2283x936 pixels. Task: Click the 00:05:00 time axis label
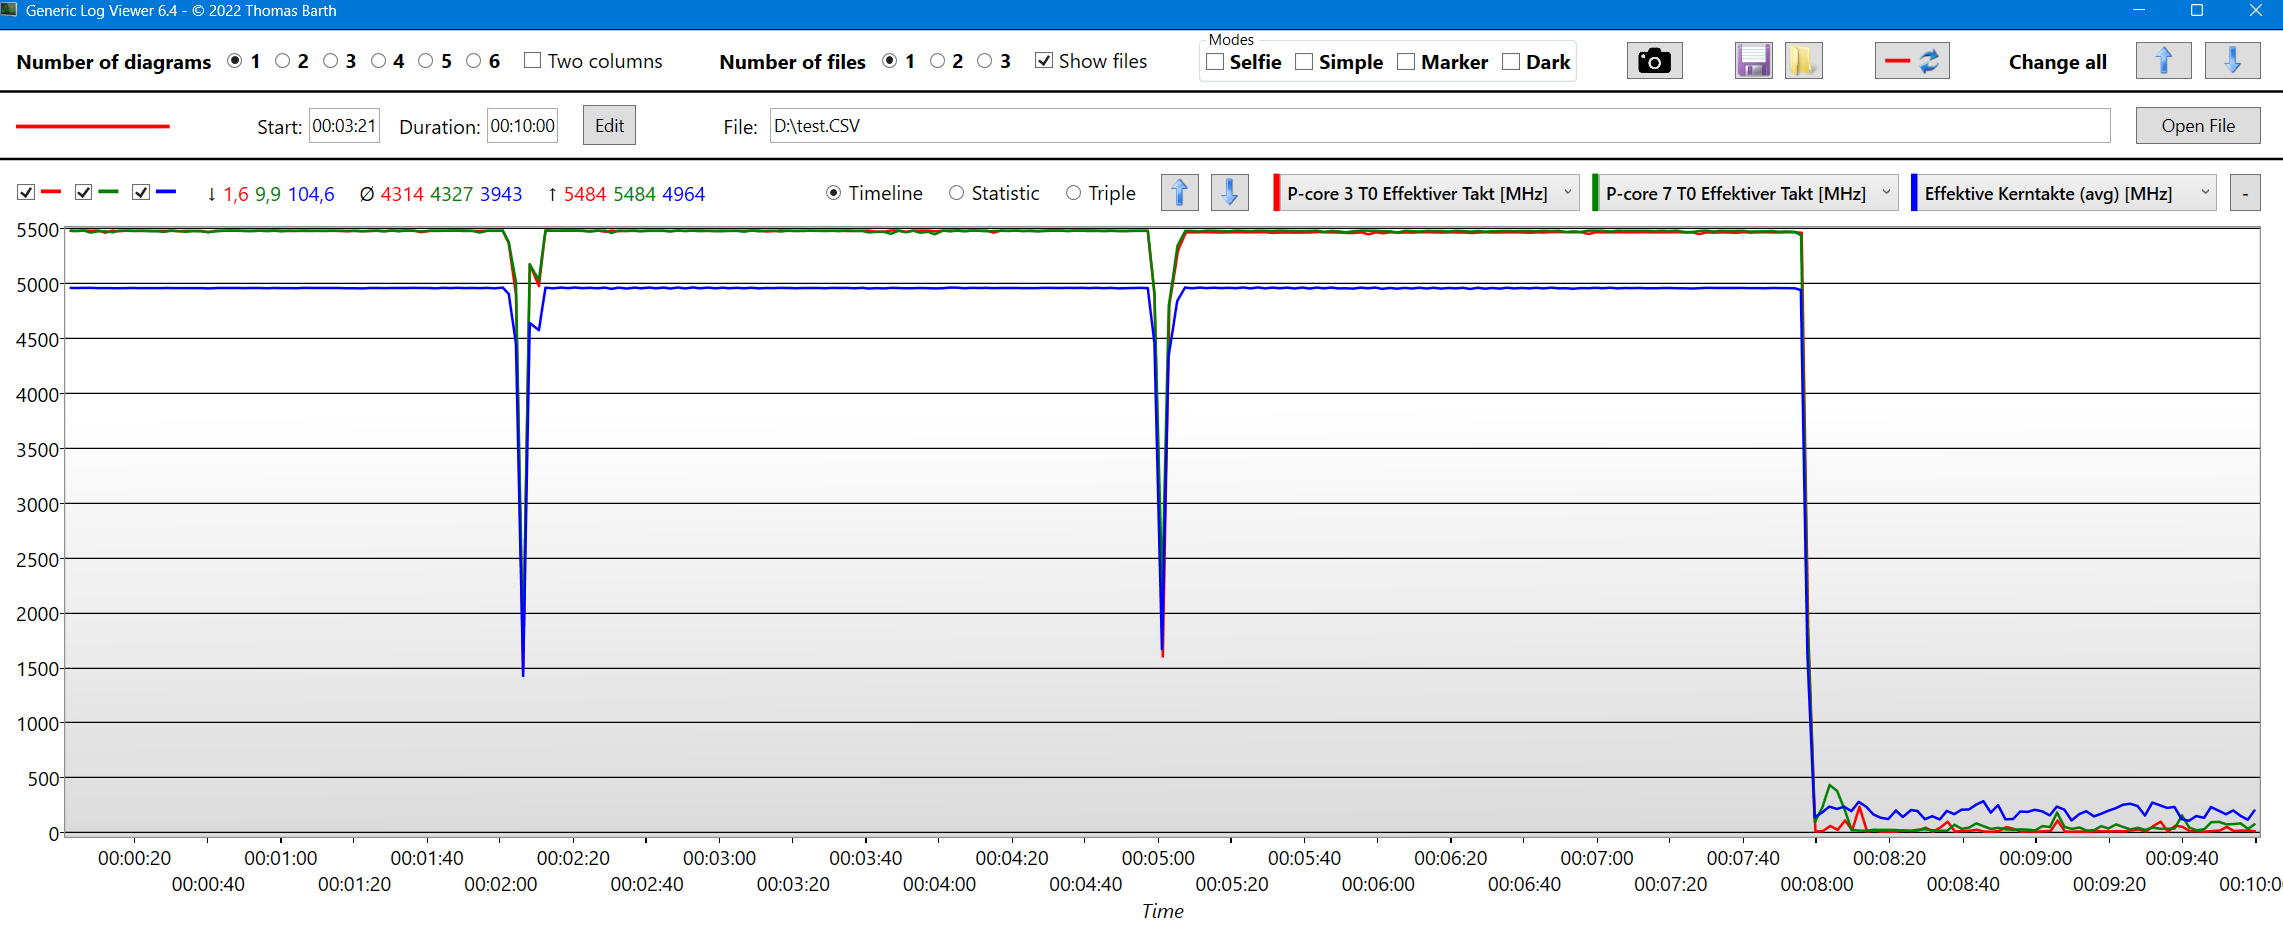(1158, 858)
